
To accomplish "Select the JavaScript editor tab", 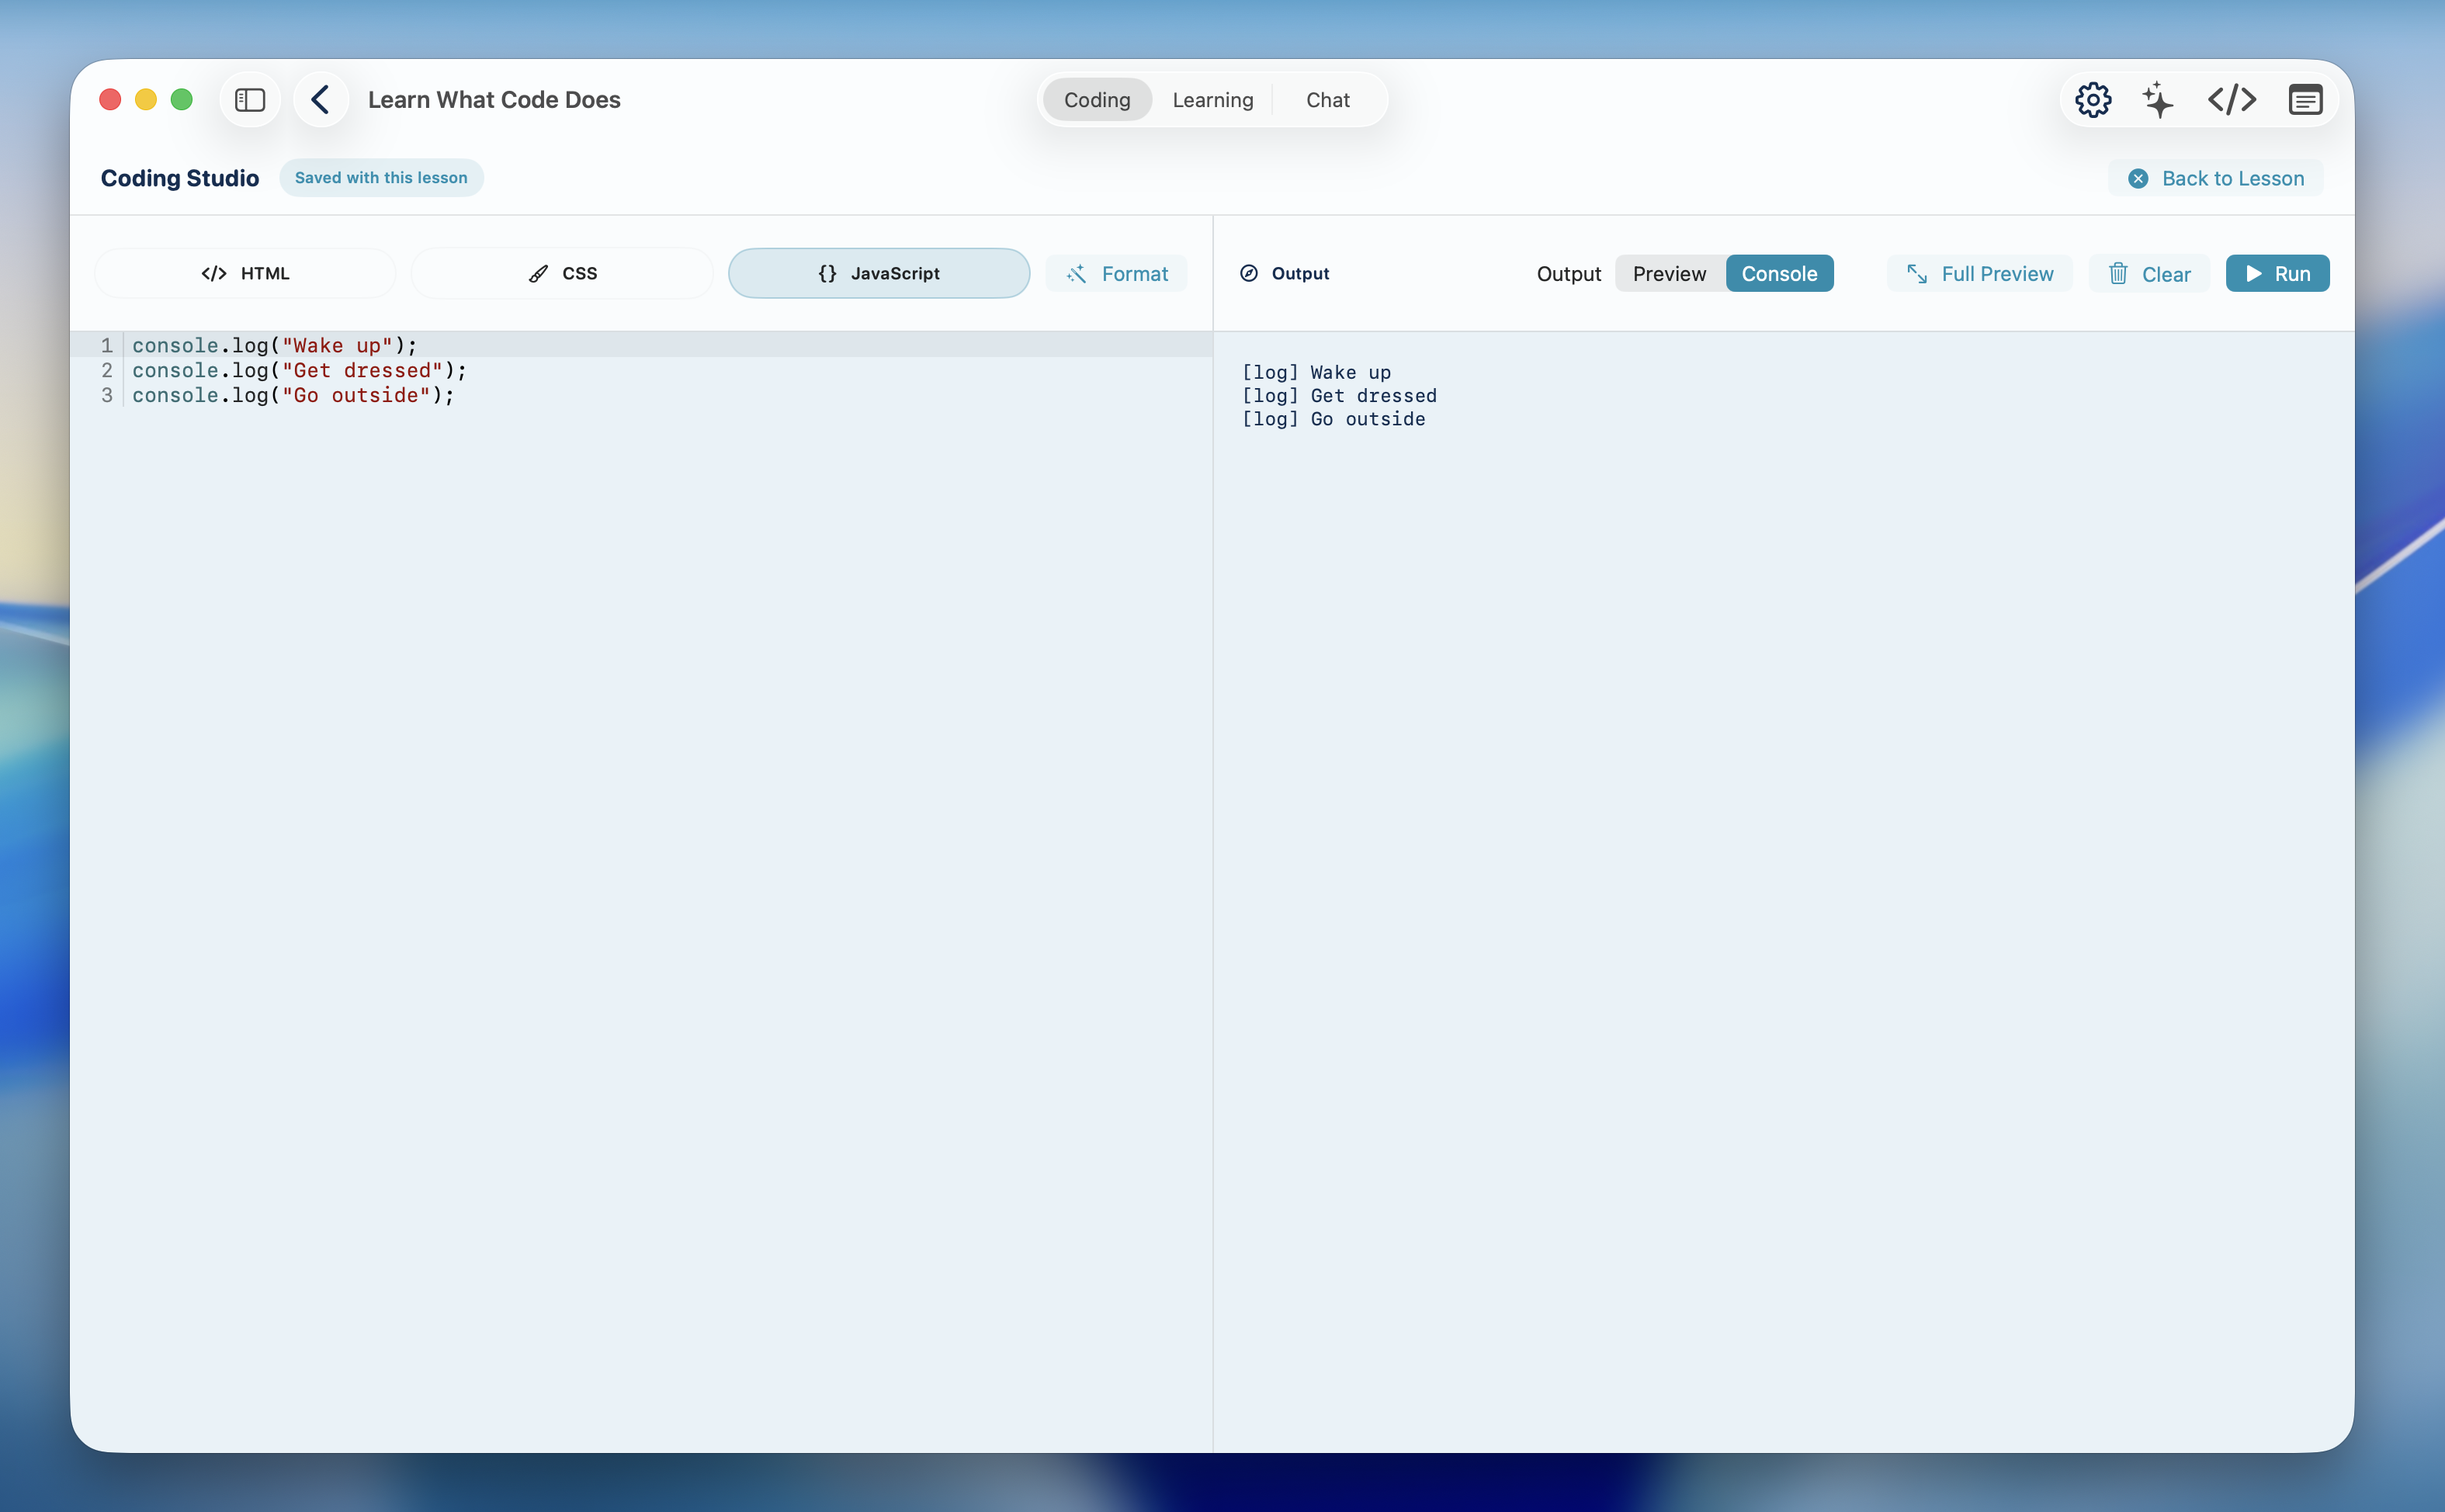I will (878, 273).
